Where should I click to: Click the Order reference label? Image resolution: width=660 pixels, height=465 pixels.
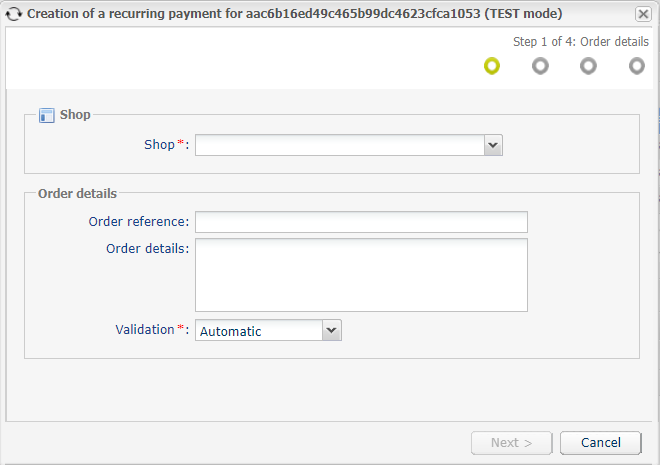(139, 222)
